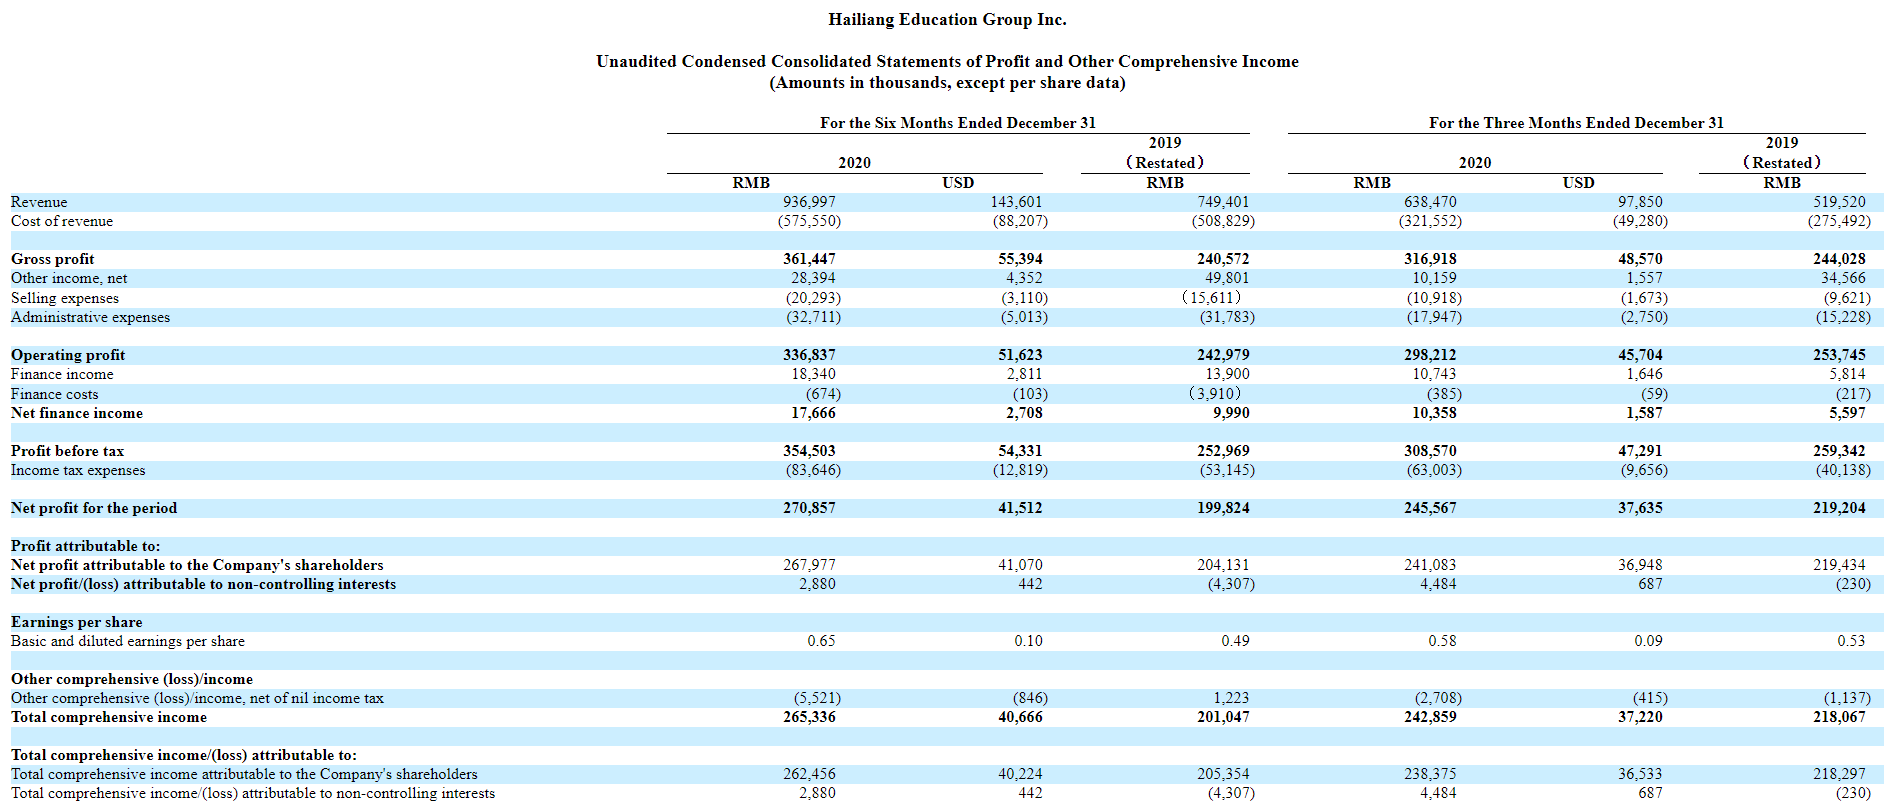
Task: Click the 'Earnings per share' heading
Action: (76, 622)
